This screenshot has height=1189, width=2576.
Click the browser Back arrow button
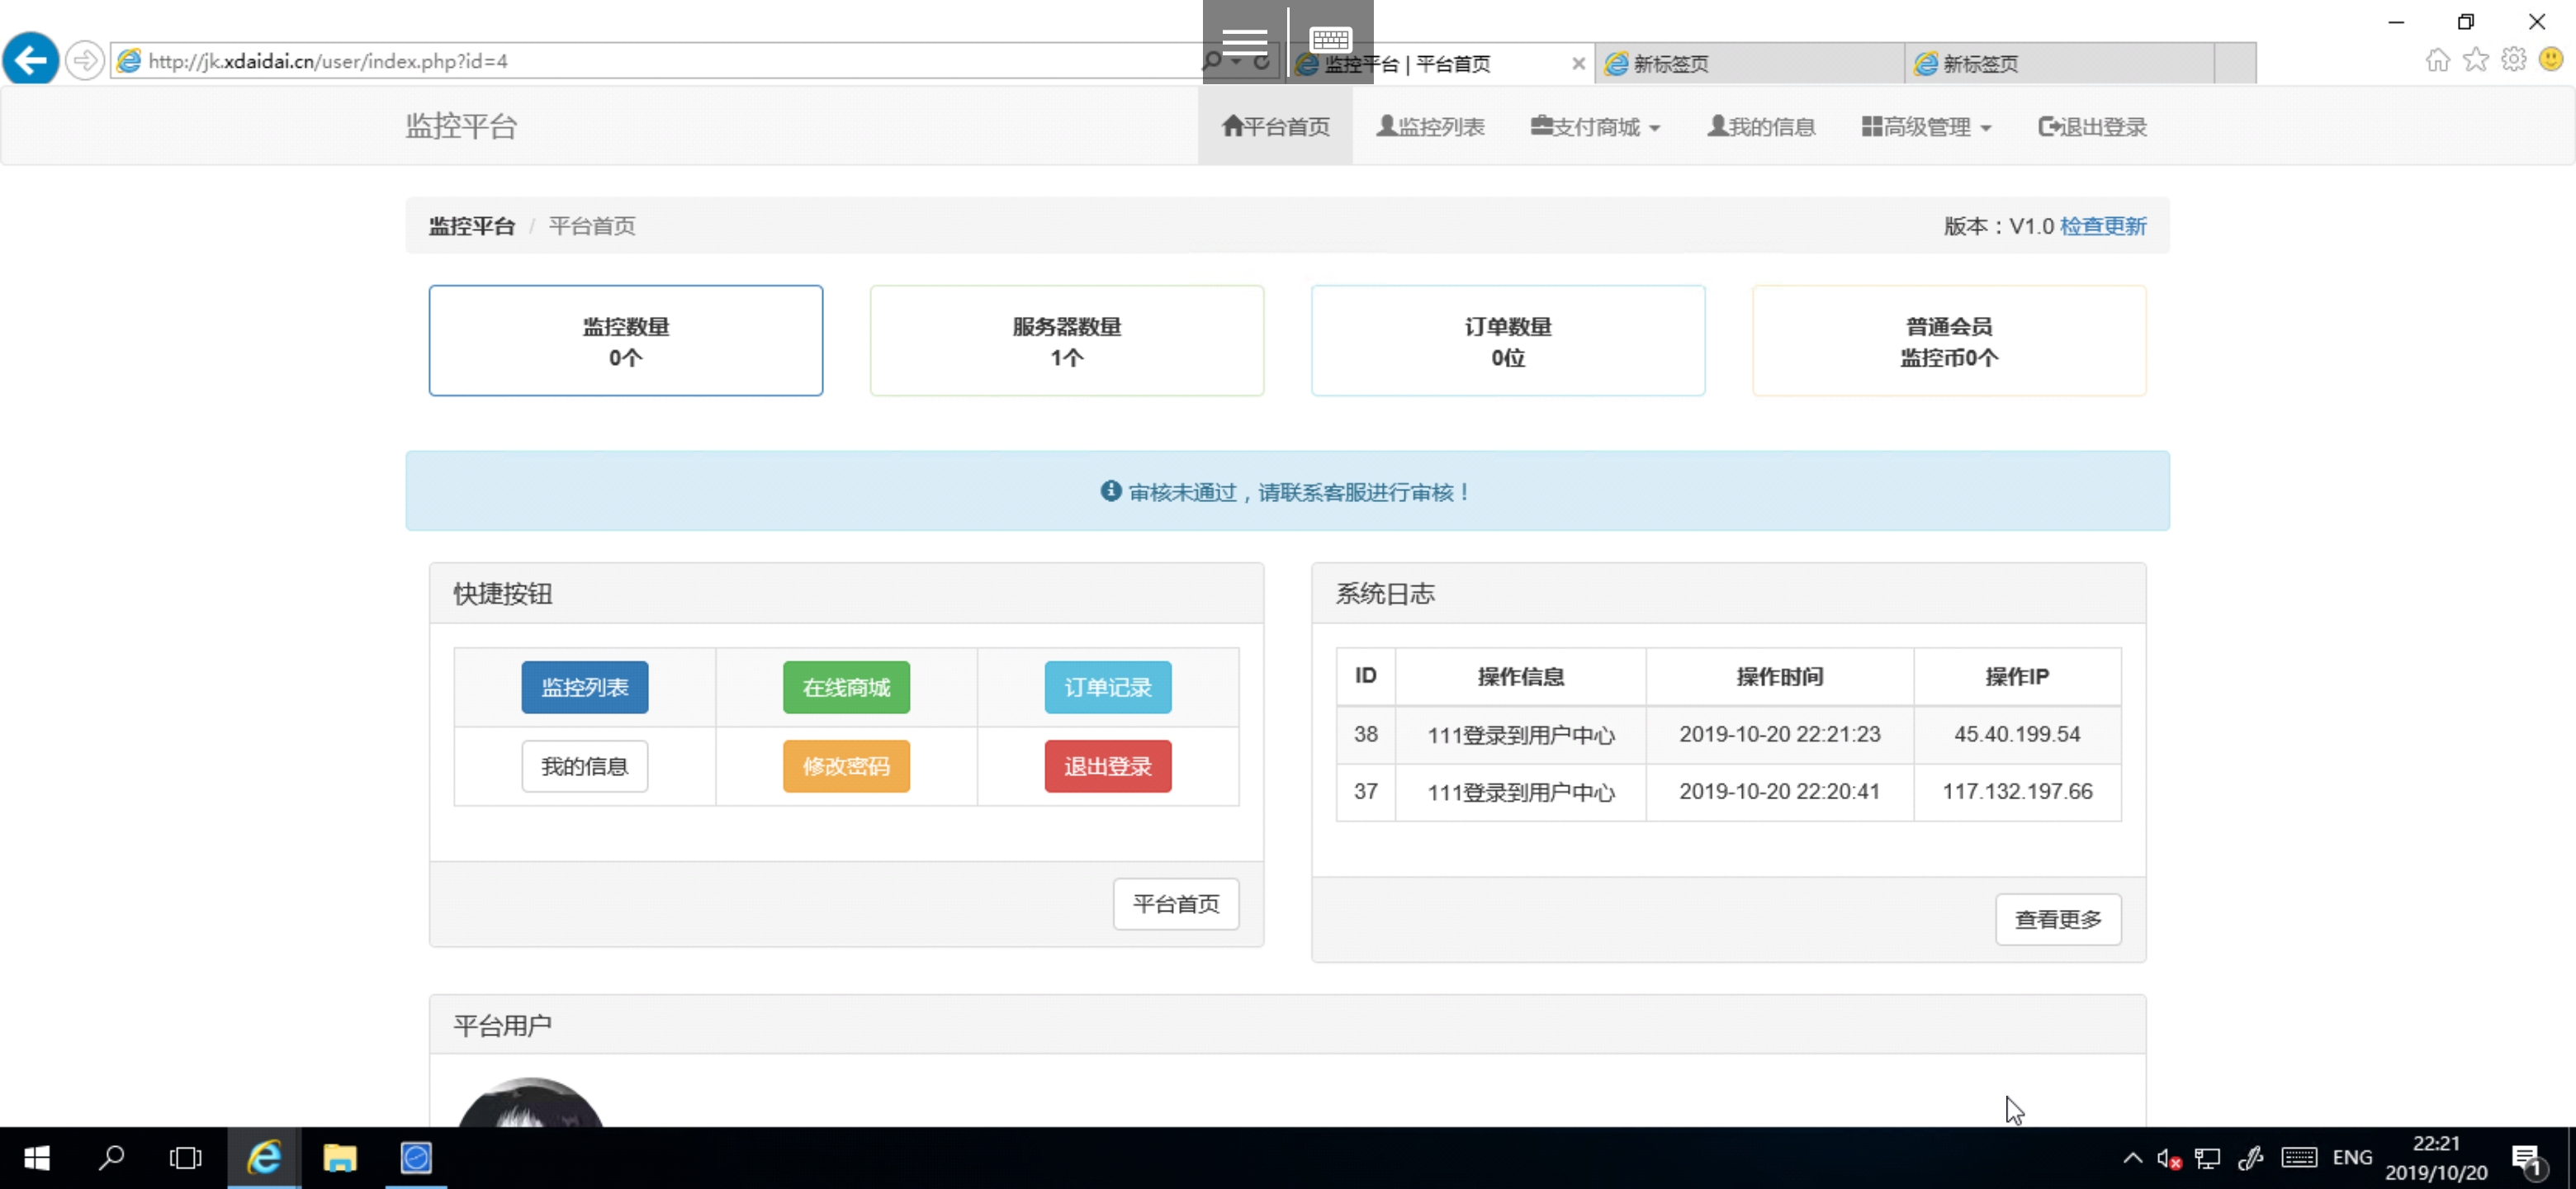[30, 60]
